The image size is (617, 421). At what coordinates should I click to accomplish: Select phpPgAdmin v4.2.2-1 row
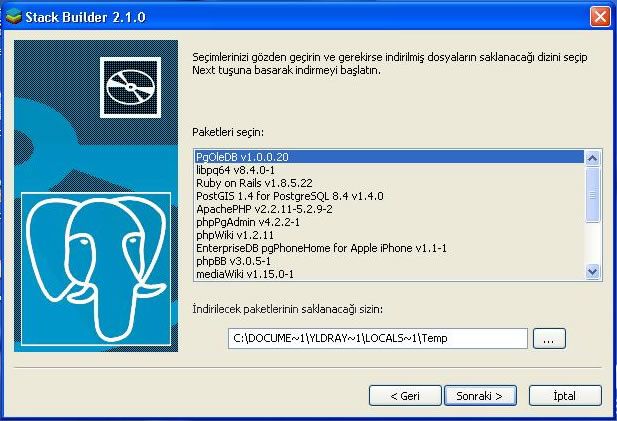389,222
